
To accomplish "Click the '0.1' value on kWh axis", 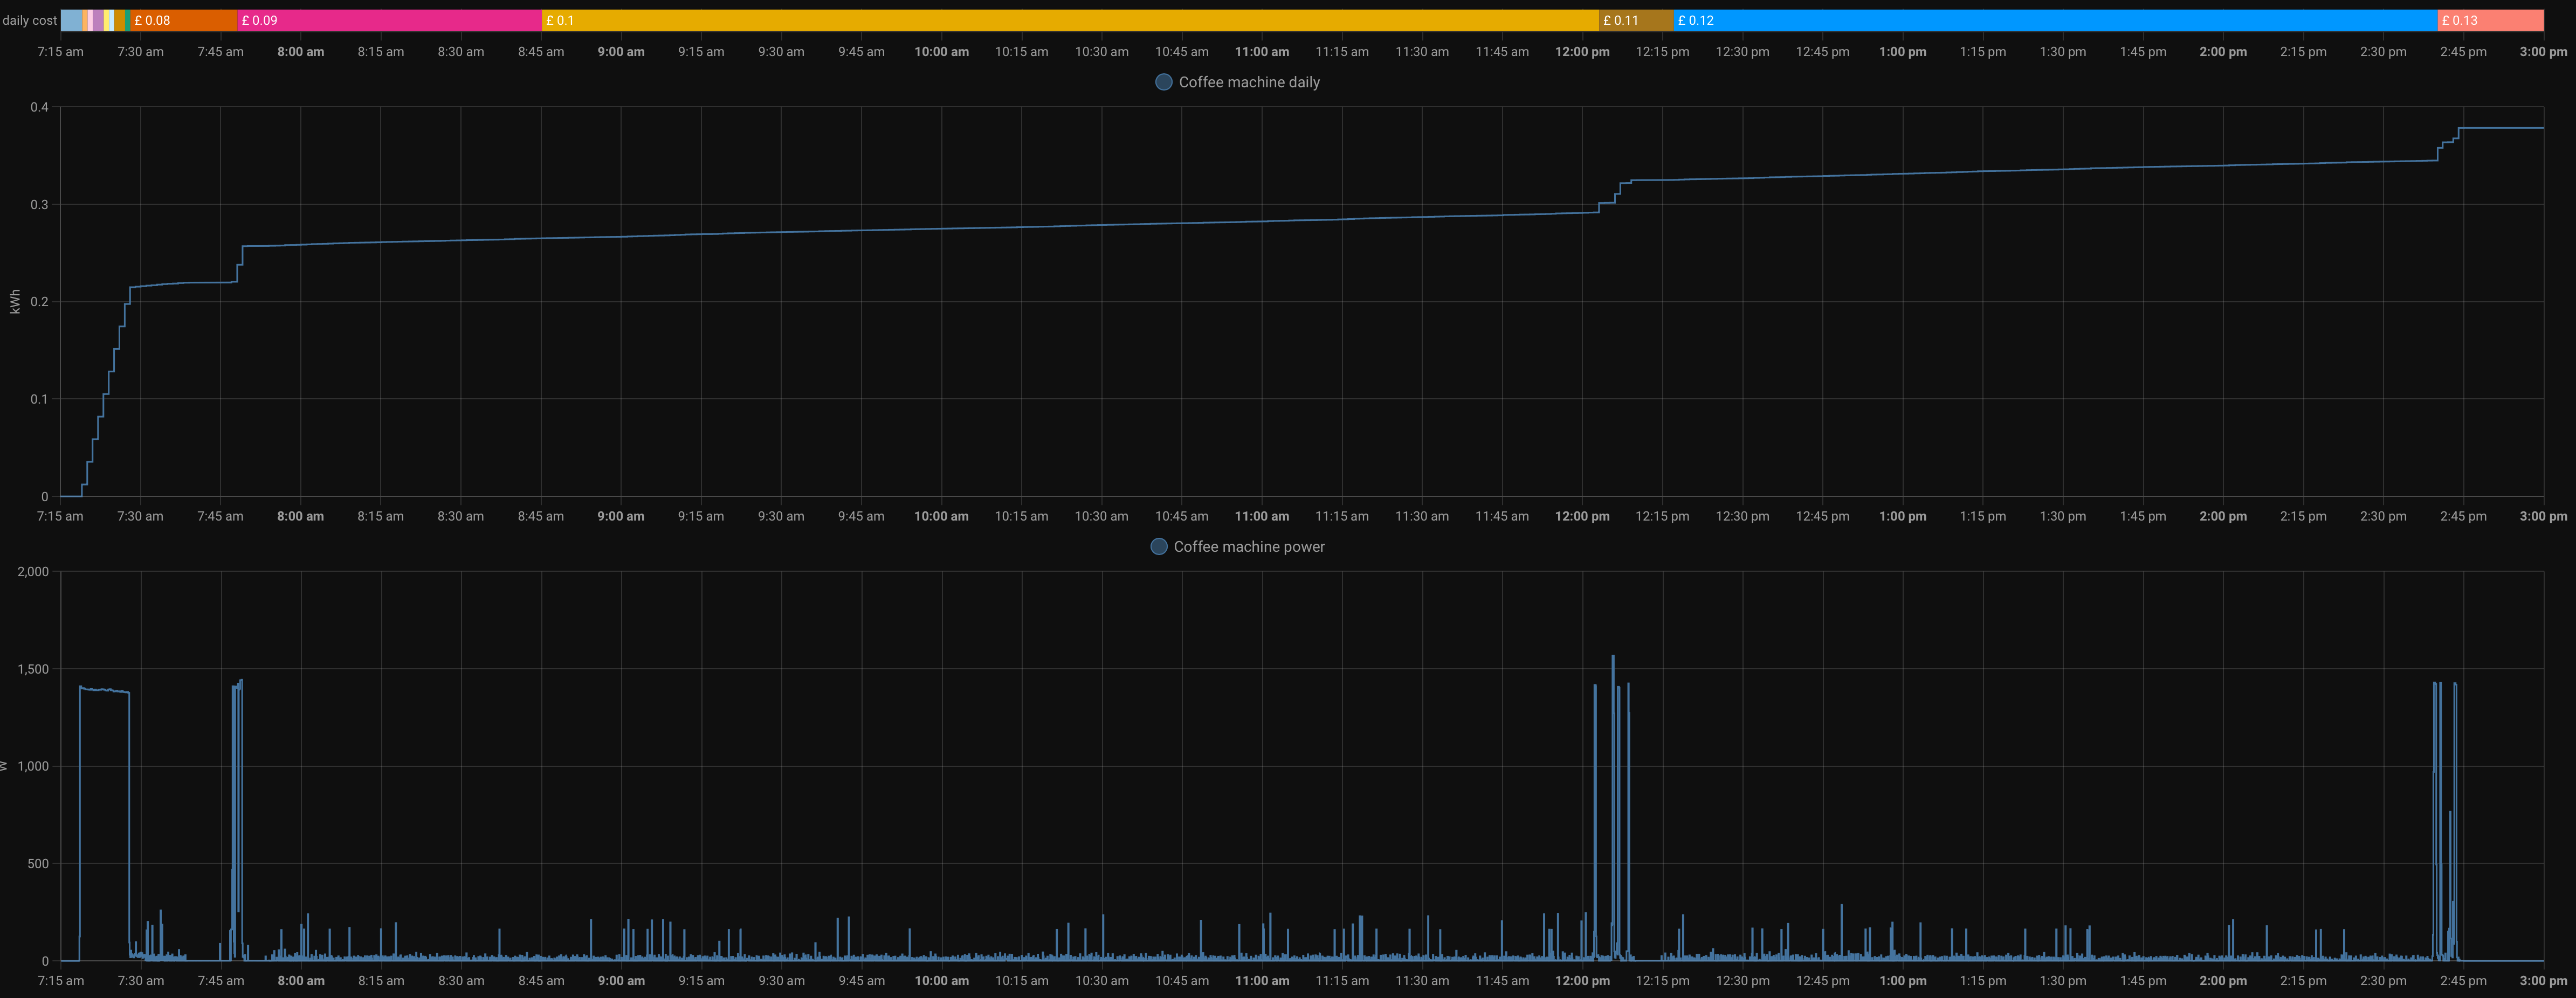I will pos(39,399).
